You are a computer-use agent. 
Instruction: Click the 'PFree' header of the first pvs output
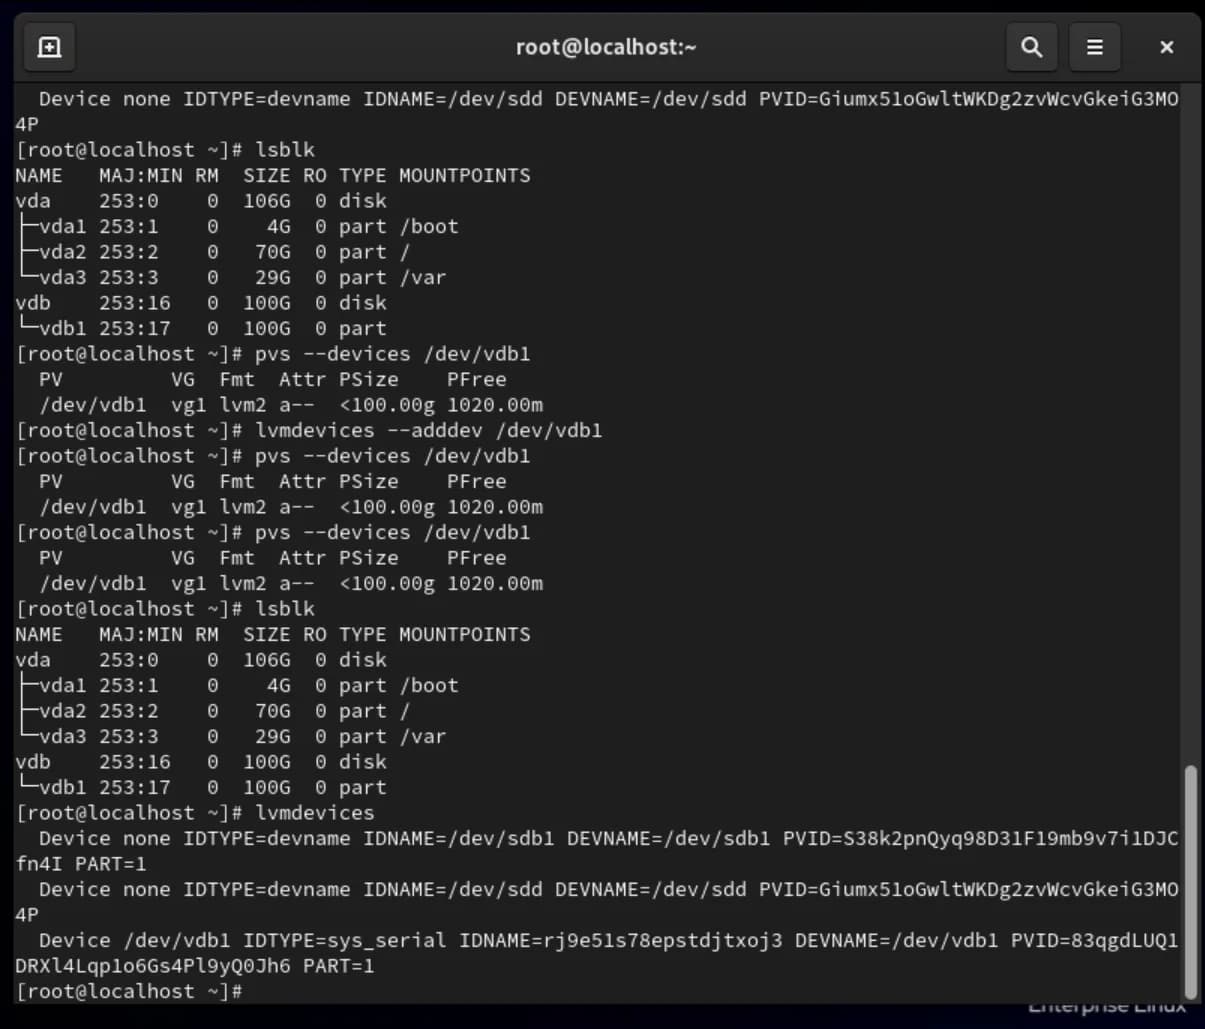(477, 379)
